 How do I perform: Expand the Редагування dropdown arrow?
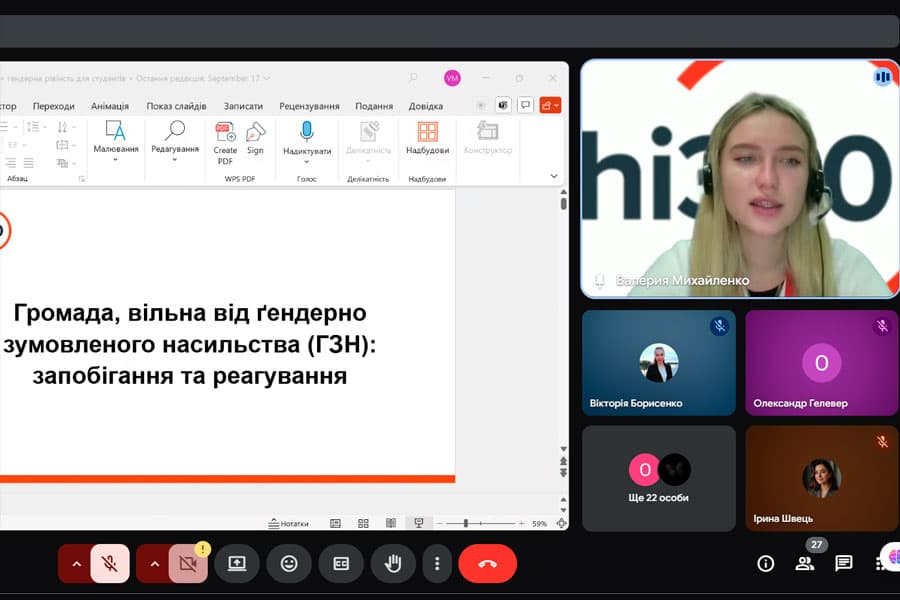174,160
